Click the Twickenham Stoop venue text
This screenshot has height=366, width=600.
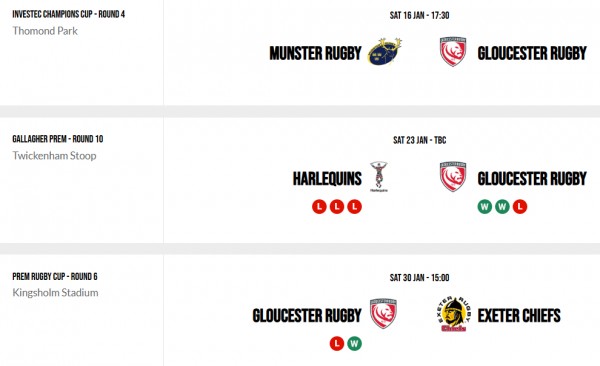(x=54, y=156)
